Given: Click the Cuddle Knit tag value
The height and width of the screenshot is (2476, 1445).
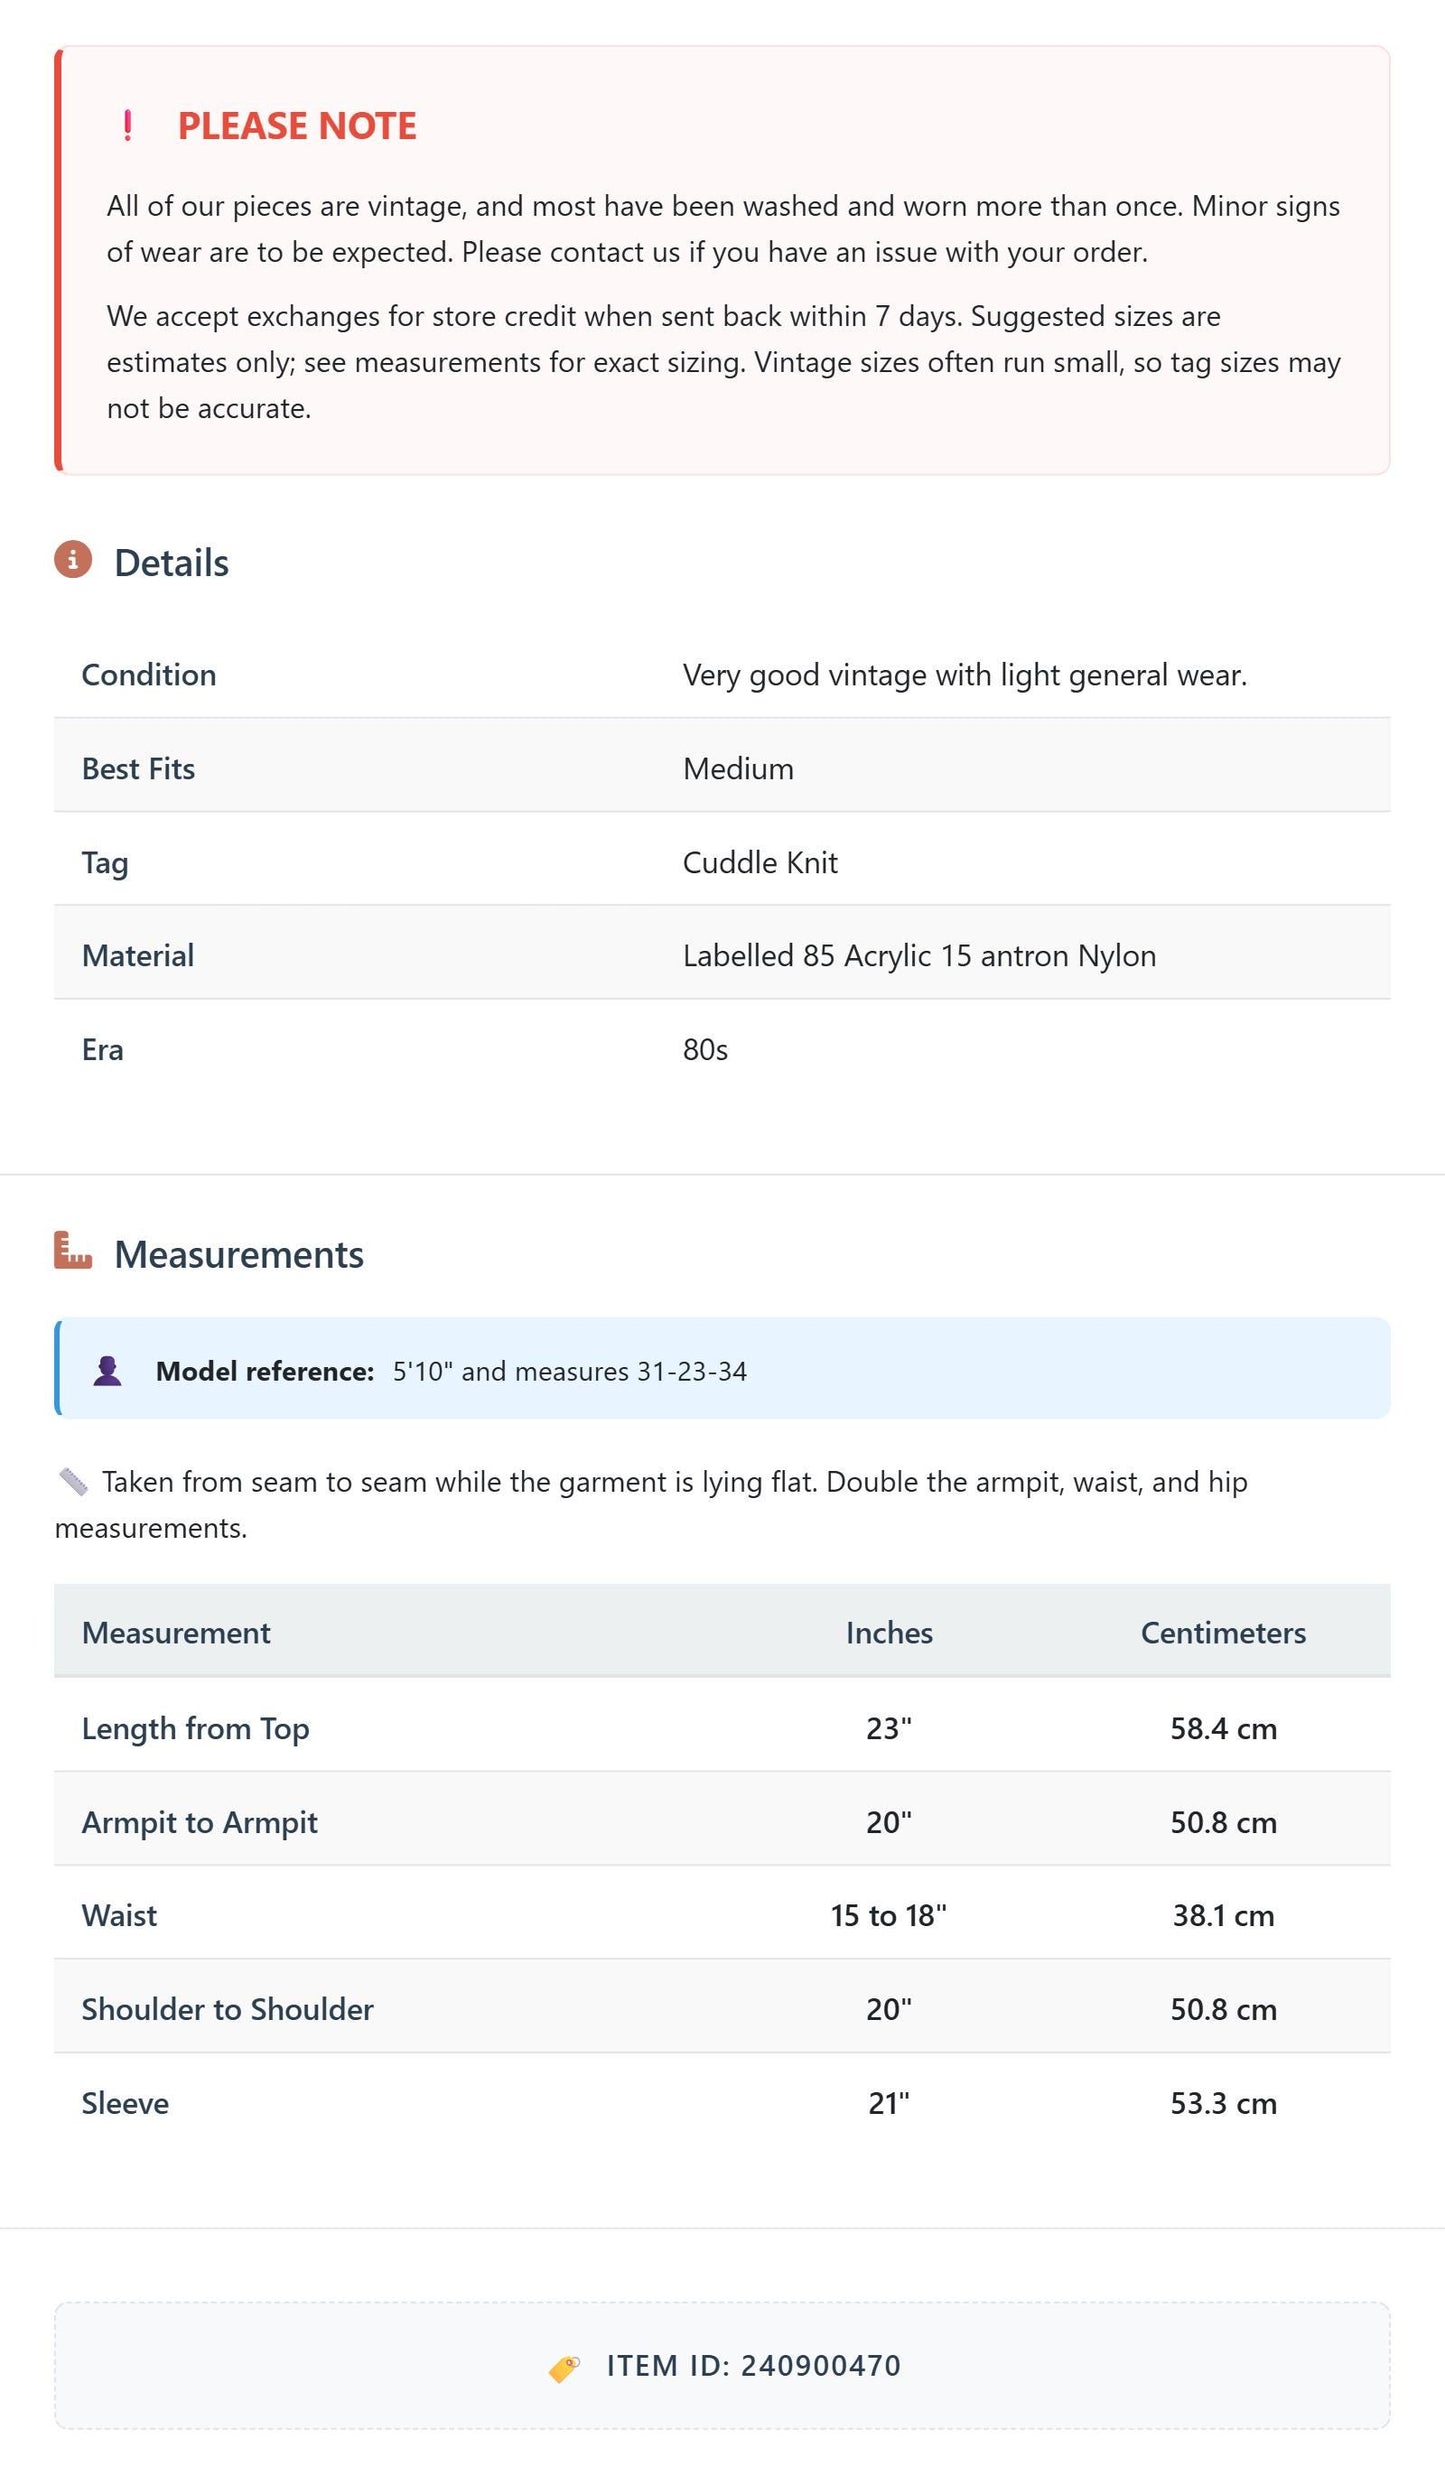Looking at the screenshot, I should (760, 862).
